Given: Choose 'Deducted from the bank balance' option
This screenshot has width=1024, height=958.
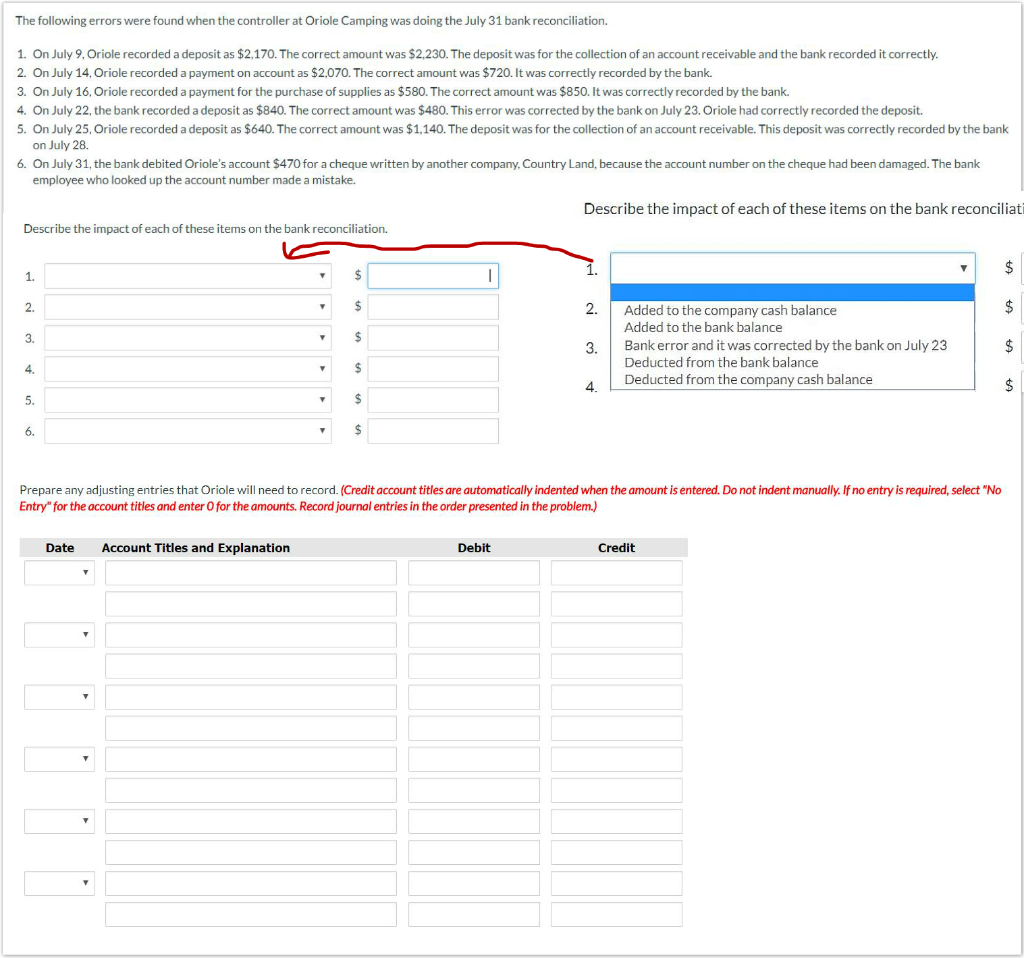Looking at the screenshot, I should 721,362.
